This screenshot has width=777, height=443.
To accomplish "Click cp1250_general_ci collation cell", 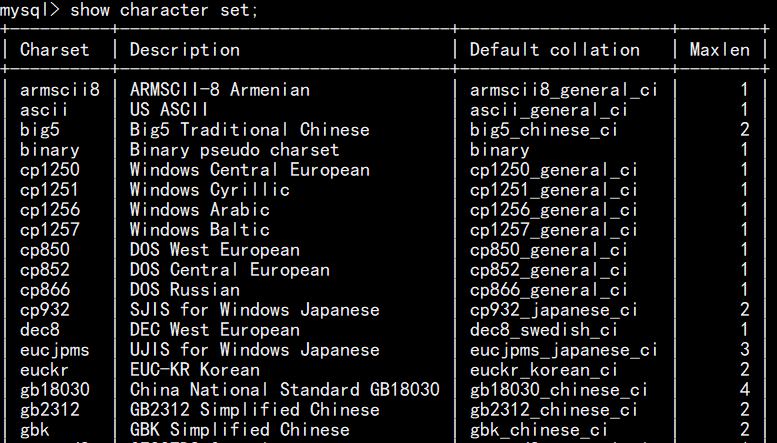I will pyautogui.click(x=554, y=170).
